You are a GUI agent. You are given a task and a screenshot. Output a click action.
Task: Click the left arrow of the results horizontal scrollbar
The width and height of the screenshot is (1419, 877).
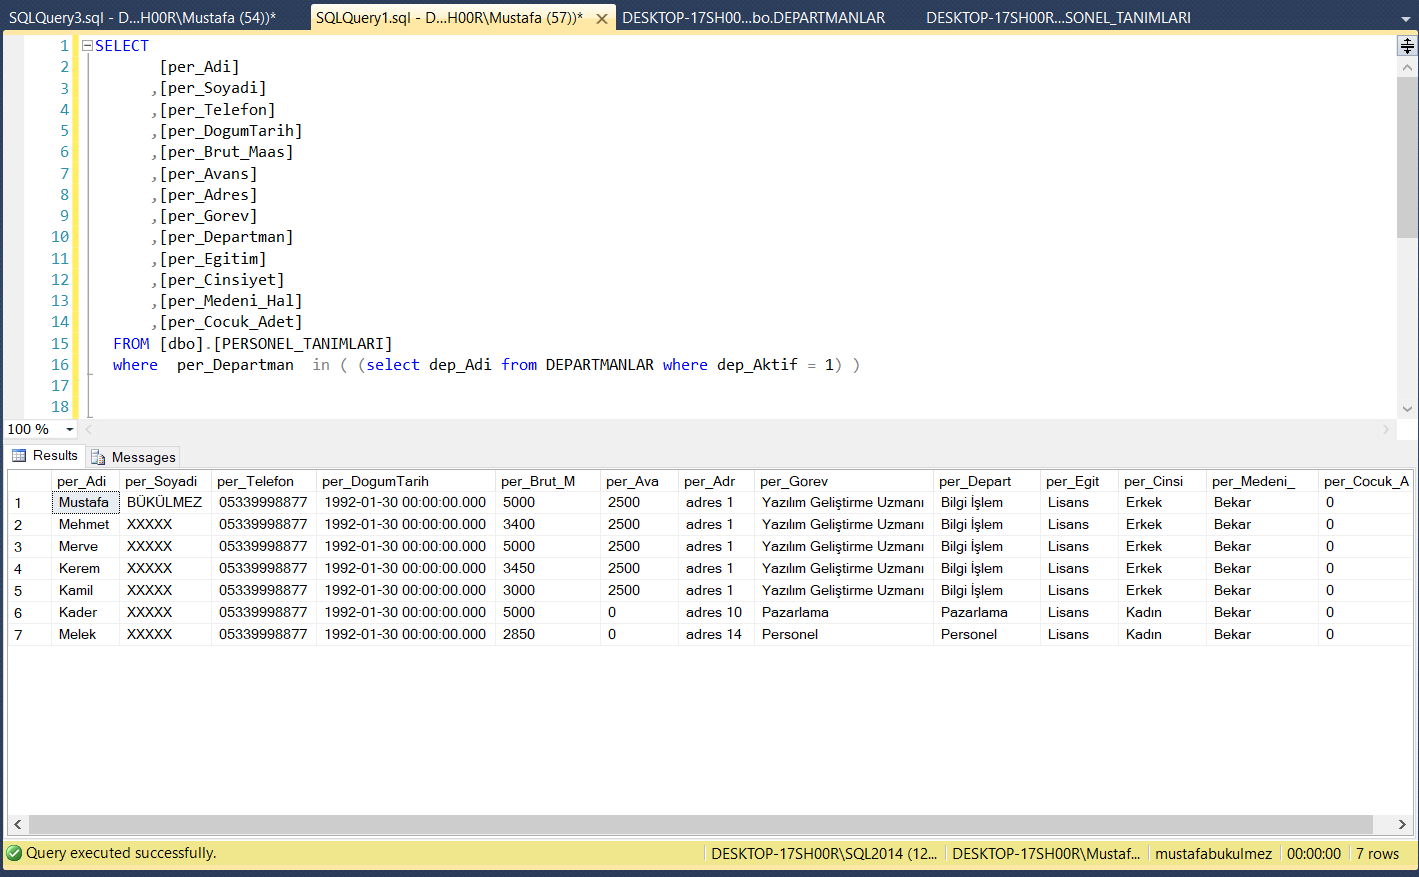pos(17,825)
